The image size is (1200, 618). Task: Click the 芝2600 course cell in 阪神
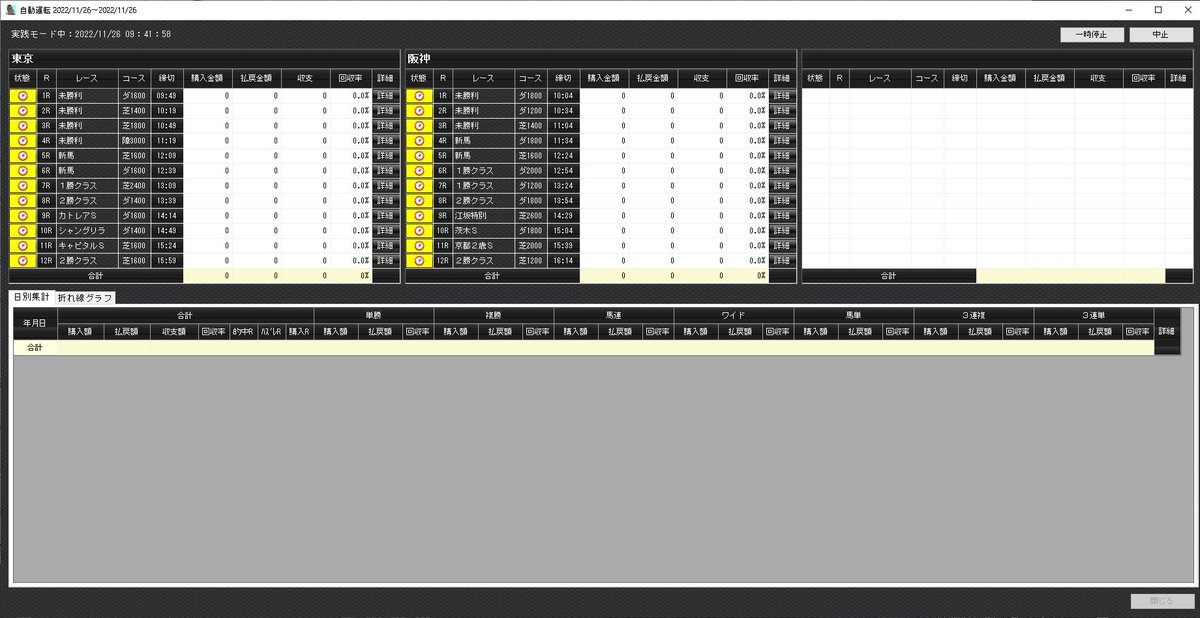point(529,216)
